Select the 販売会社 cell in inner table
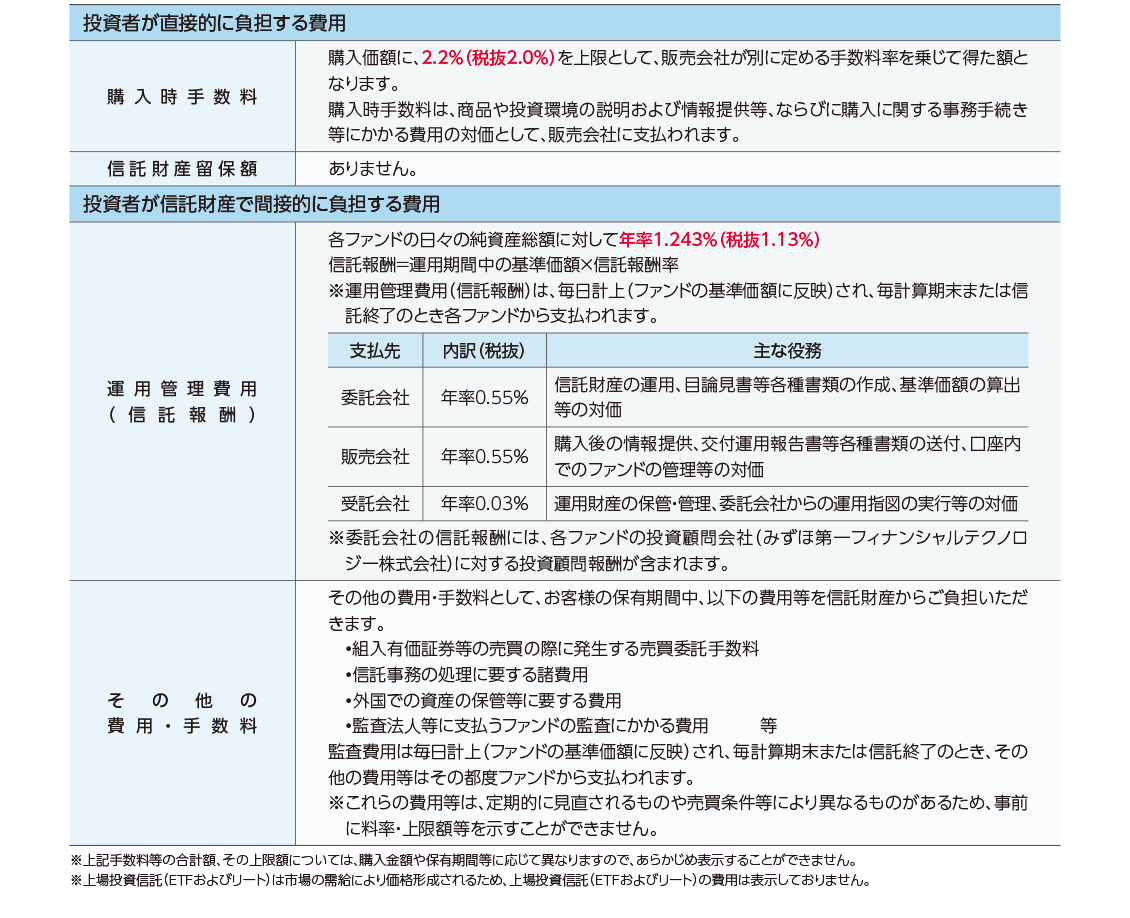Viewport: 1130px width, 918px height. (375, 456)
